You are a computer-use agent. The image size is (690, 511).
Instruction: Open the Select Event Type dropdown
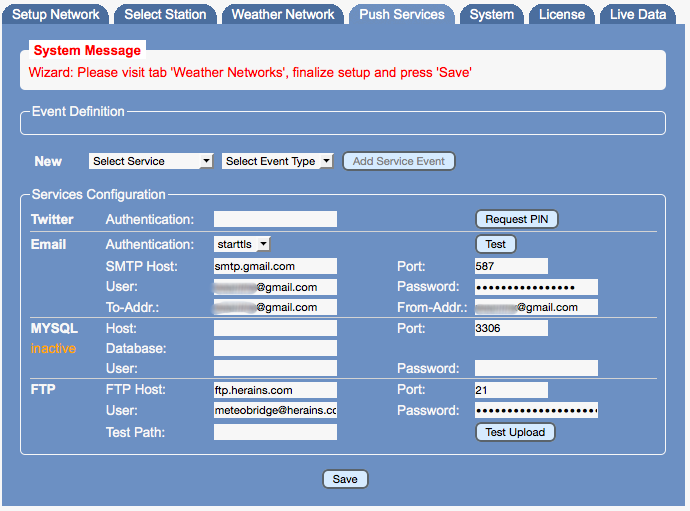(277, 161)
